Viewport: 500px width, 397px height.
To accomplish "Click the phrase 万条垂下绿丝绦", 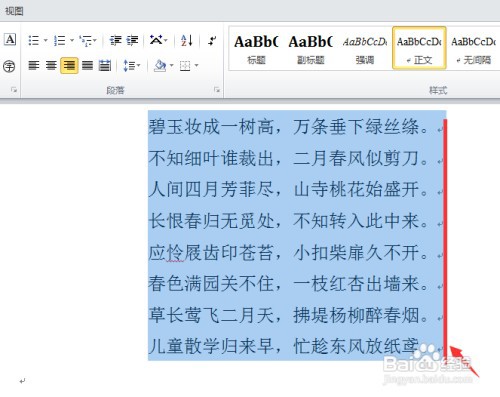I will point(356,127).
